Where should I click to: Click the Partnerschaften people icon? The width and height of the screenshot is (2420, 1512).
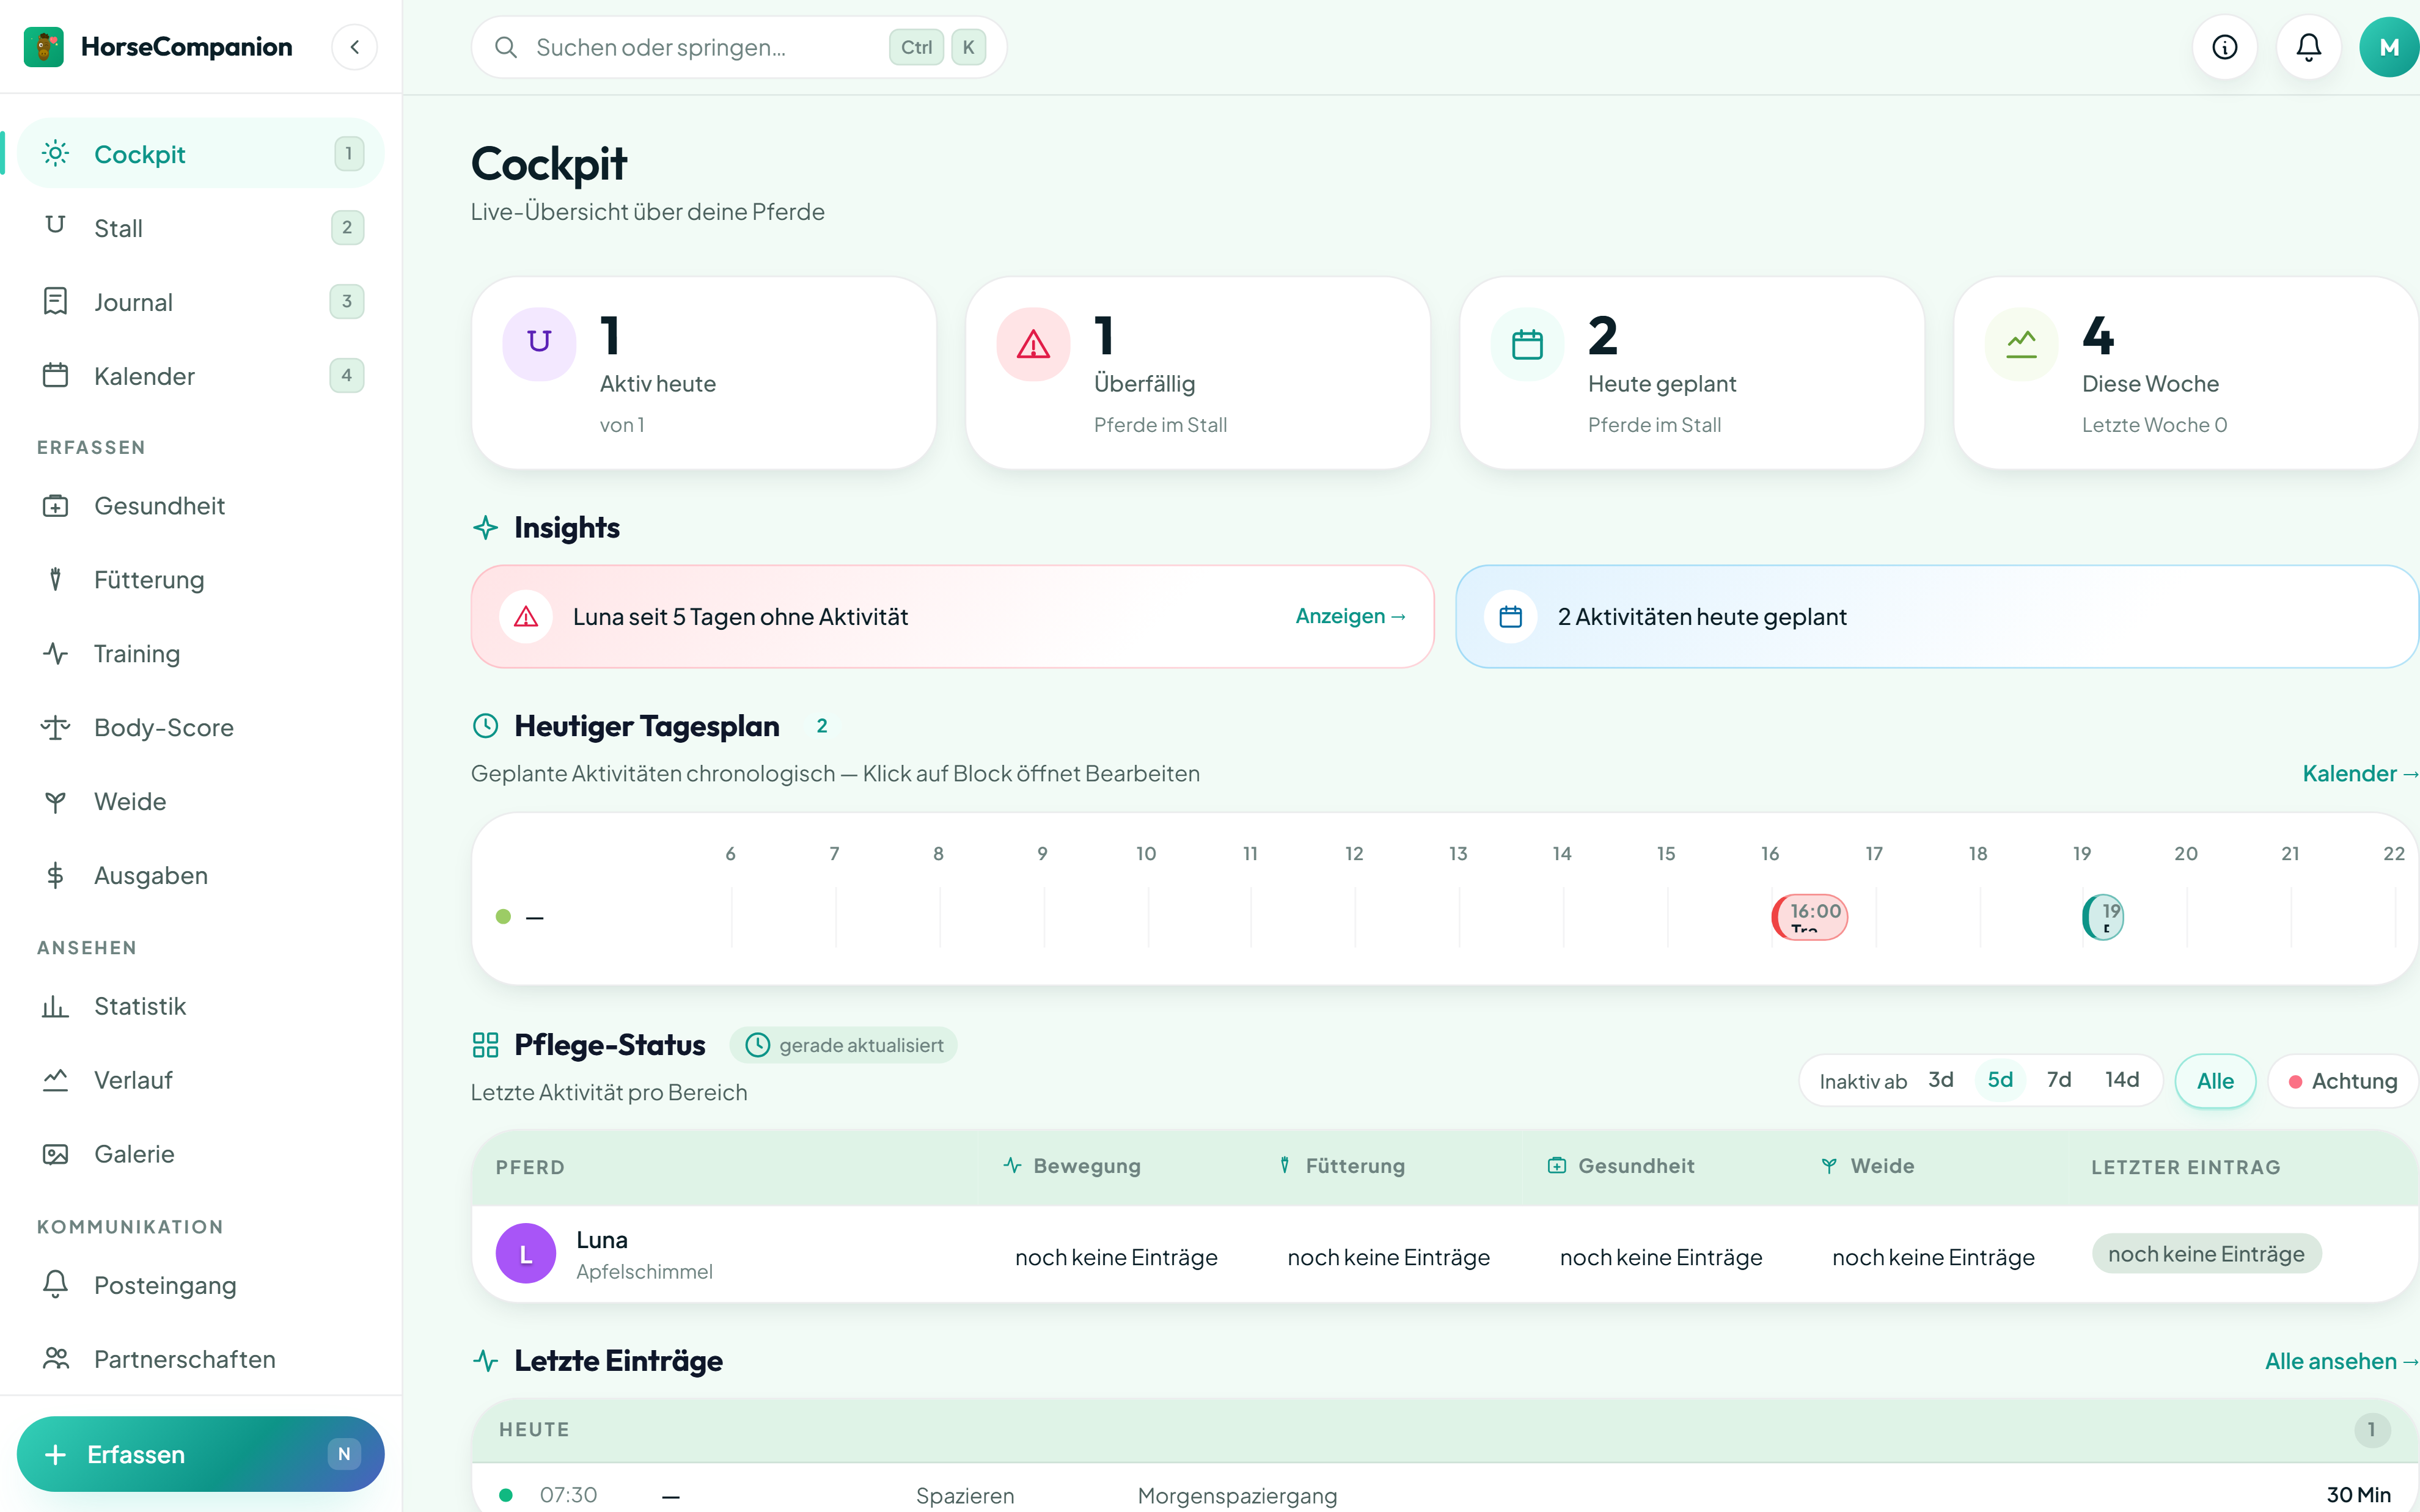click(x=56, y=1358)
